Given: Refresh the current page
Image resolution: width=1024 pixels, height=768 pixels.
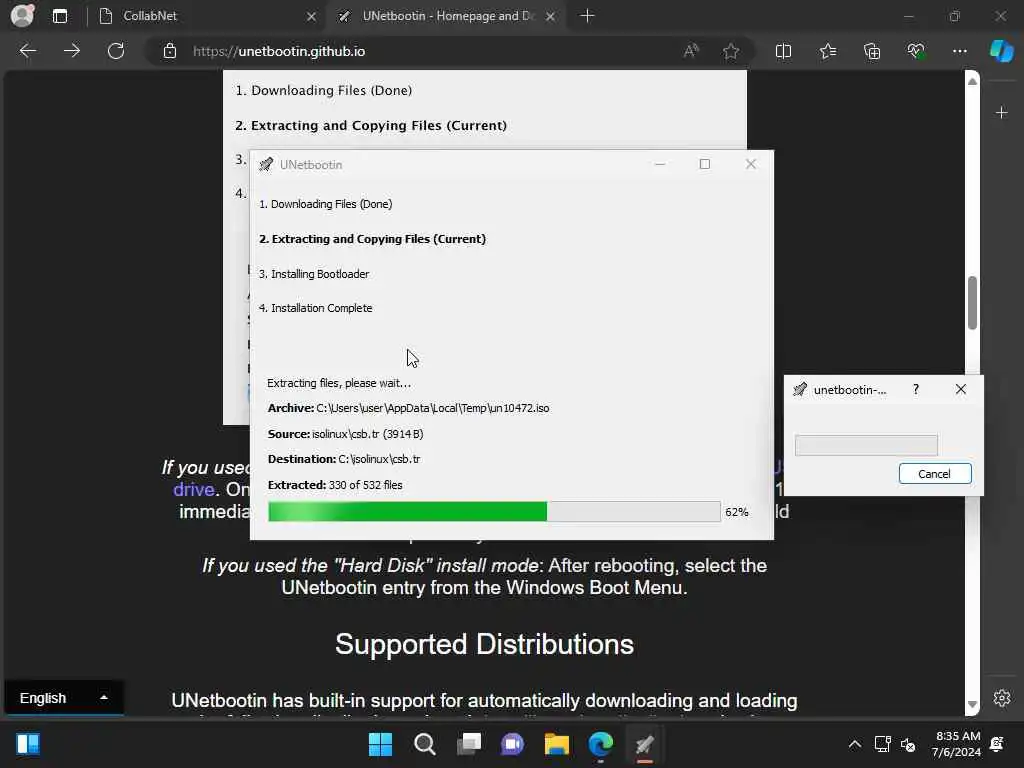Looking at the screenshot, I should (x=116, y=51).
